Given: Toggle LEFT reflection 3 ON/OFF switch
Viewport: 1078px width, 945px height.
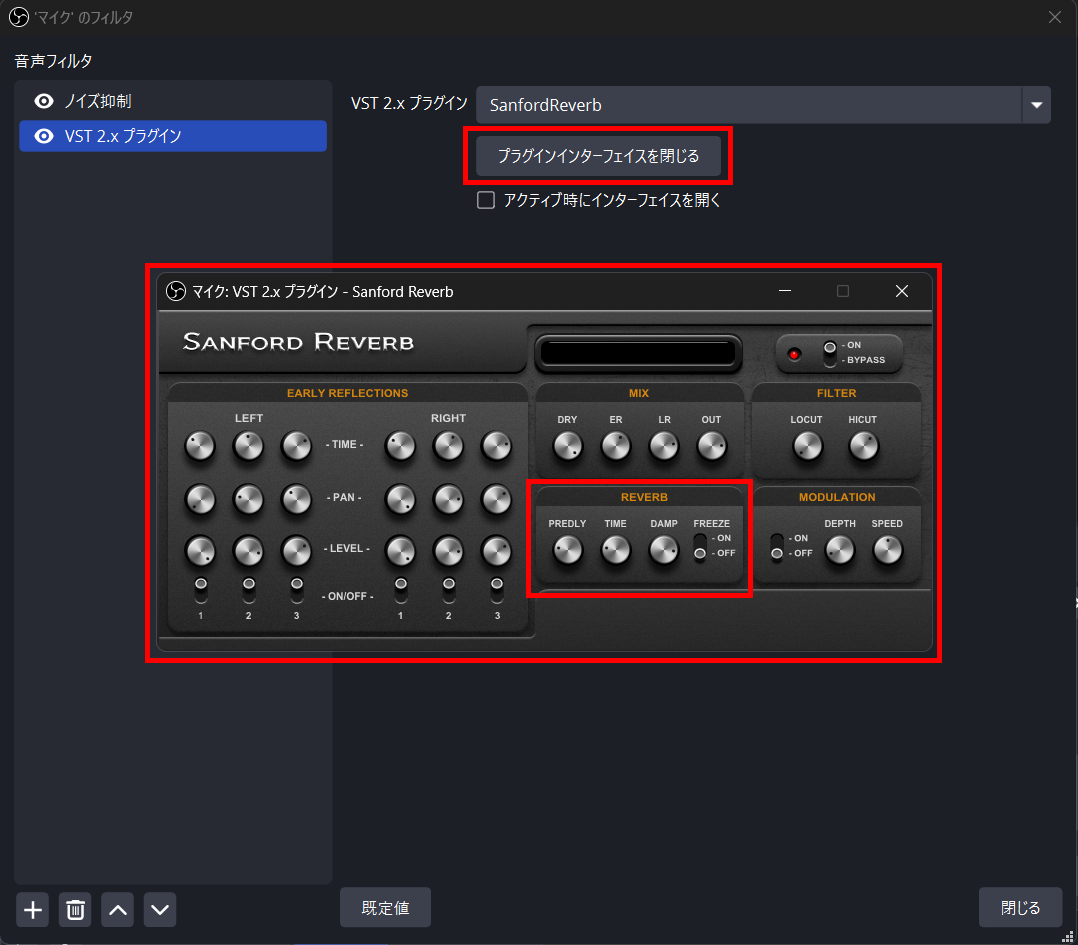Looking at the screenshot, I should (x=297, y=590).
